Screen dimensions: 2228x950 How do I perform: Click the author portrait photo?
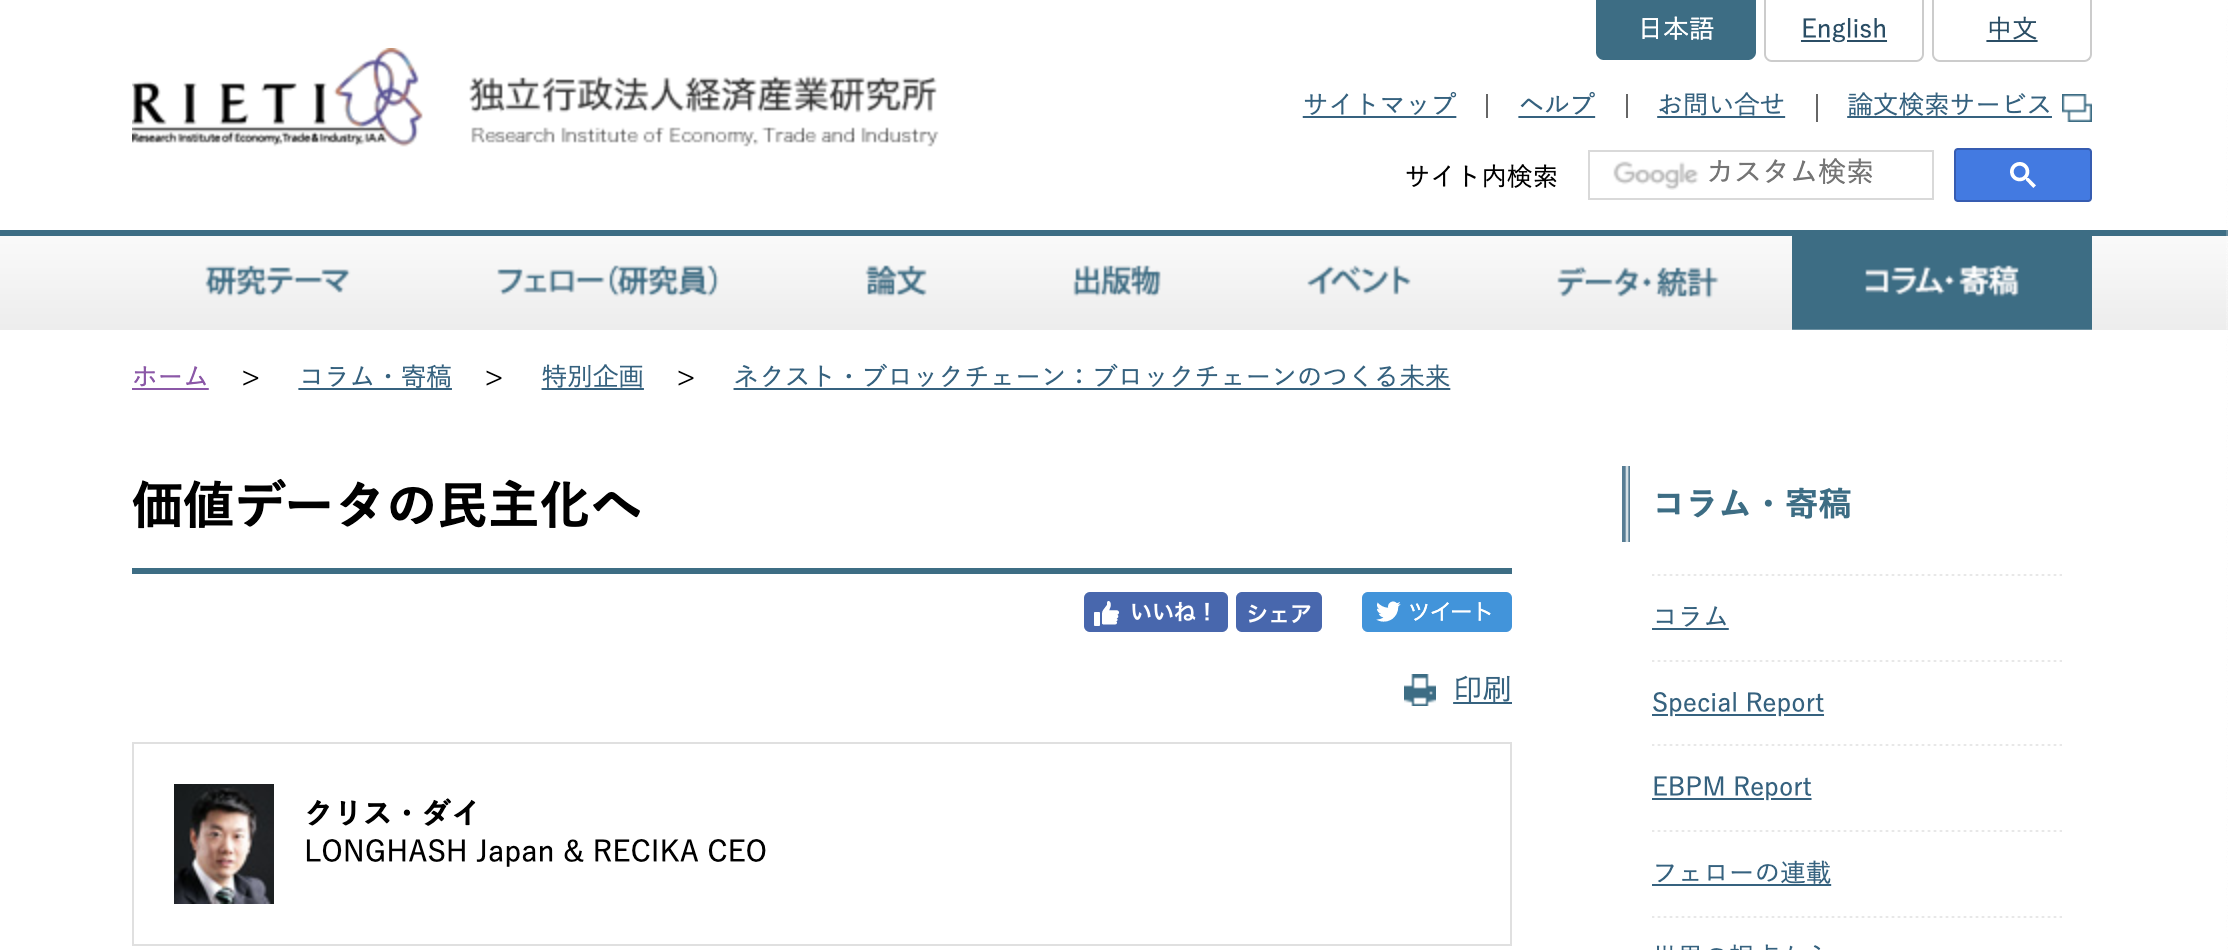[224, 844]
